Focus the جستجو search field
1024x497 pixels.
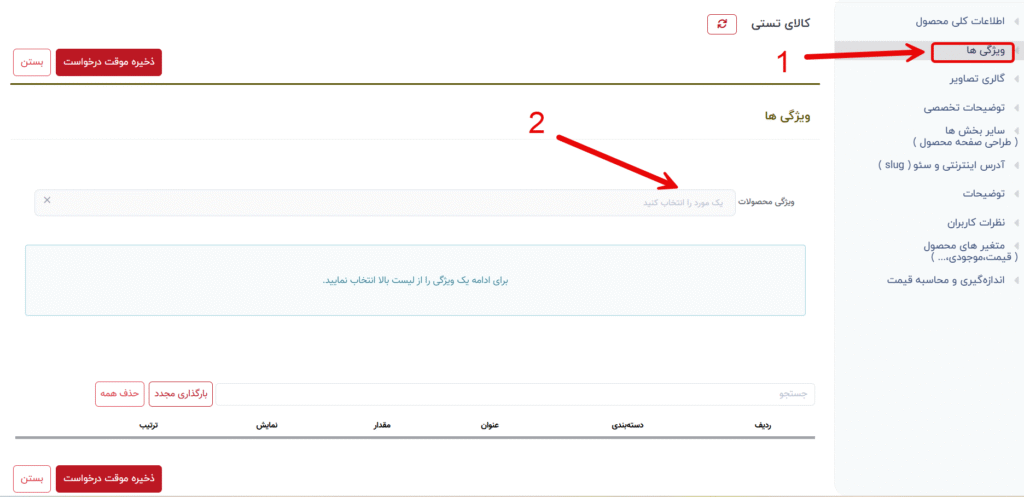point(515,395)
